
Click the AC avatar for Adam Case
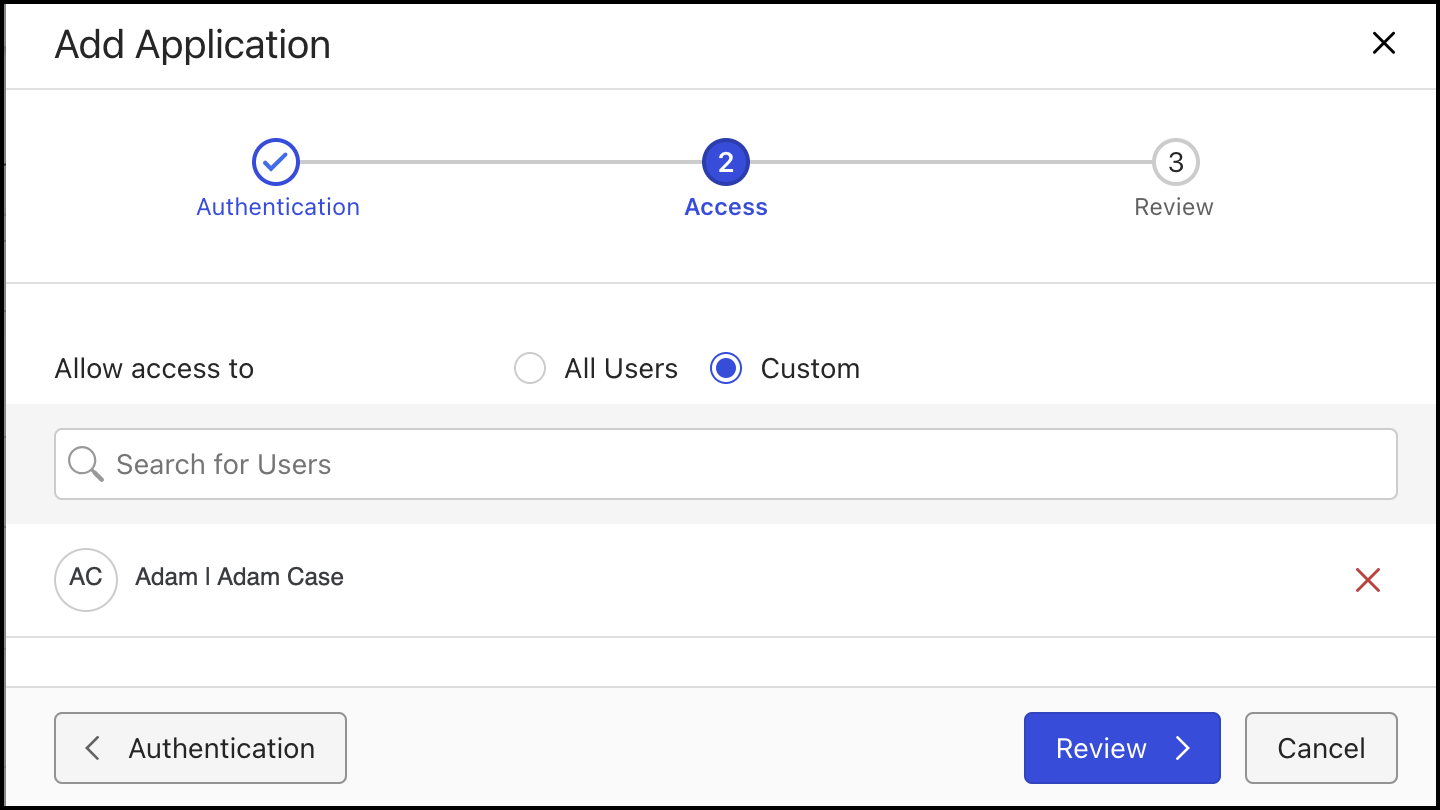(x=86, y=579)
